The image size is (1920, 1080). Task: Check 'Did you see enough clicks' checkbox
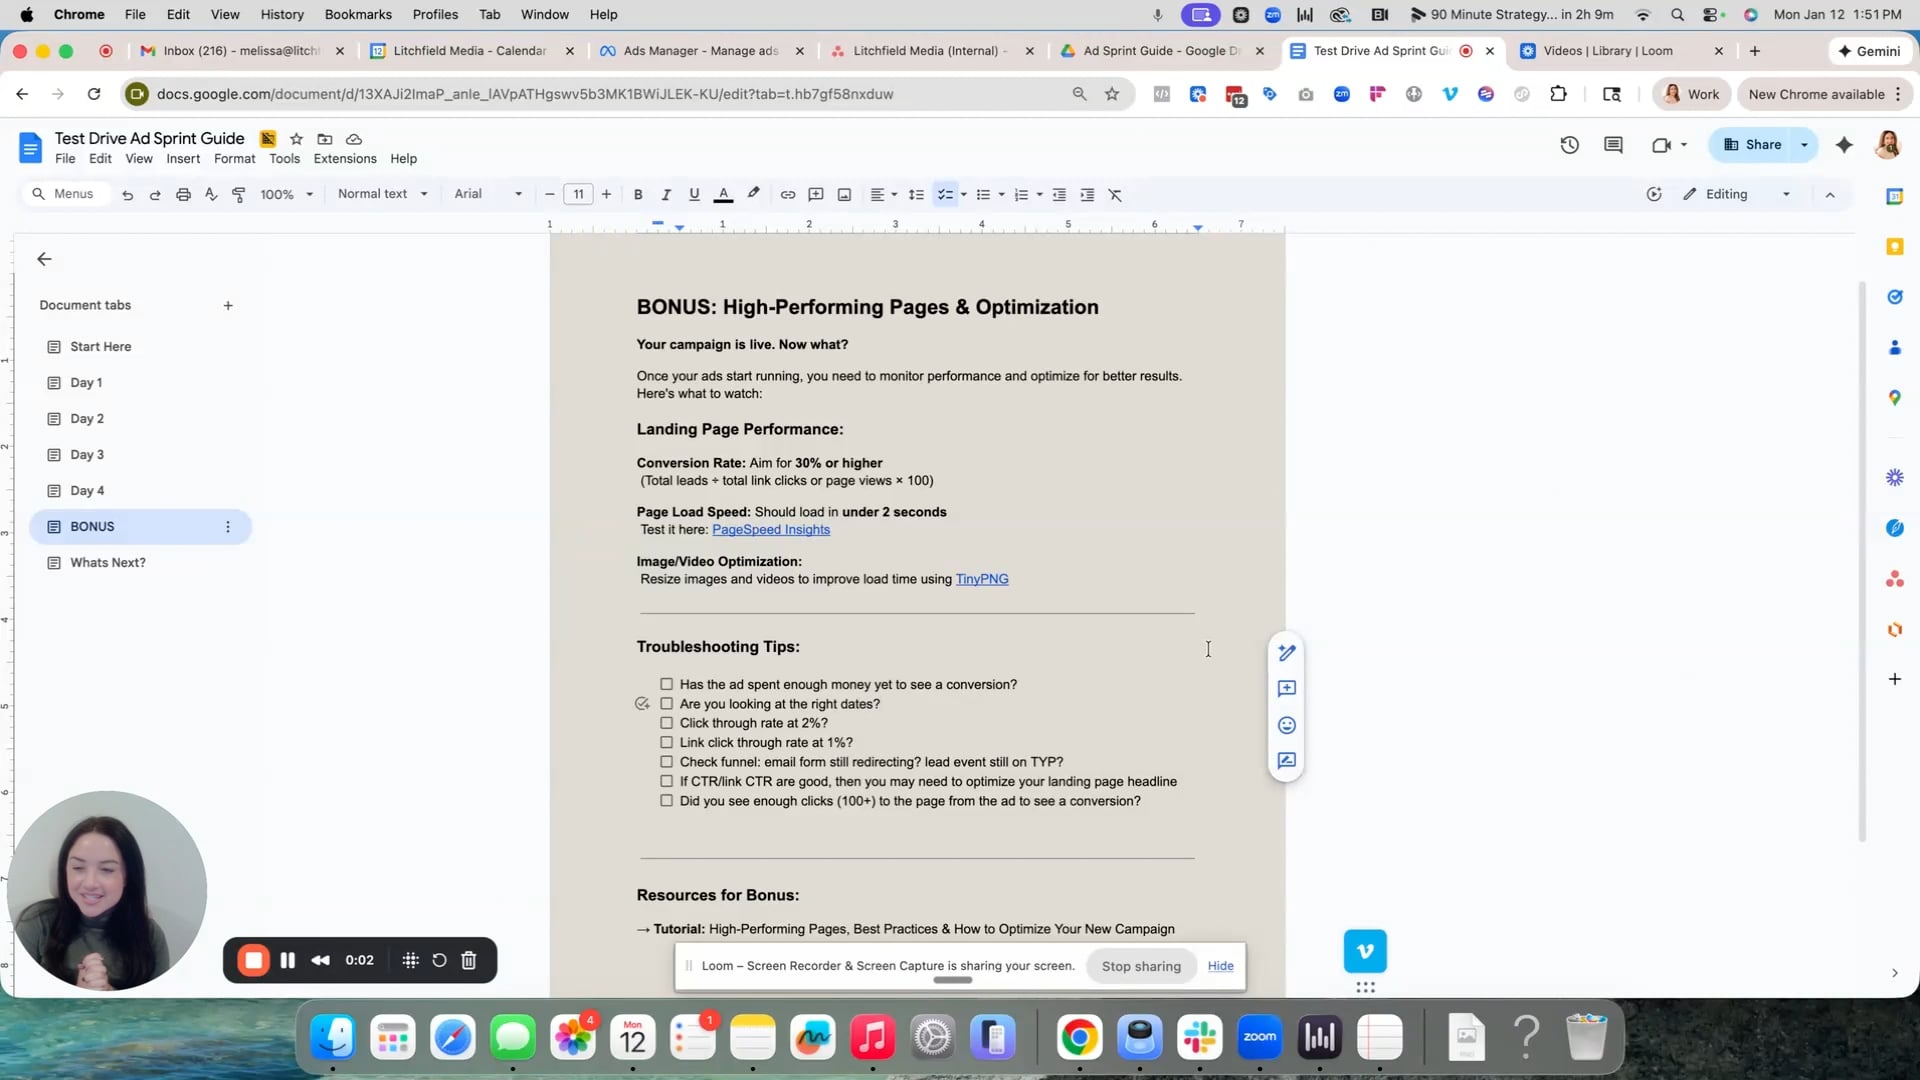tap(666, 801)
